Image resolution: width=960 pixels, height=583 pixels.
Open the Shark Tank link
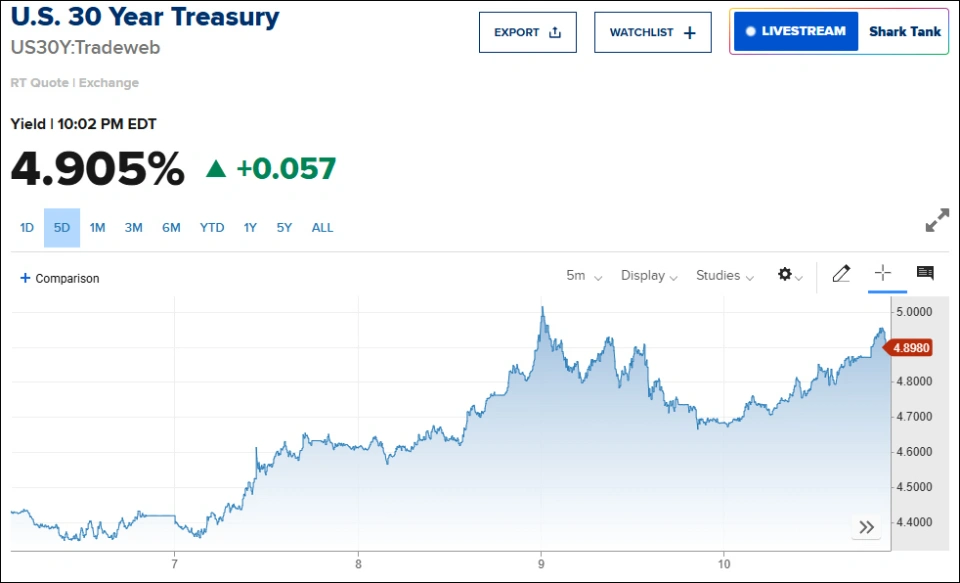pos(904,31)
